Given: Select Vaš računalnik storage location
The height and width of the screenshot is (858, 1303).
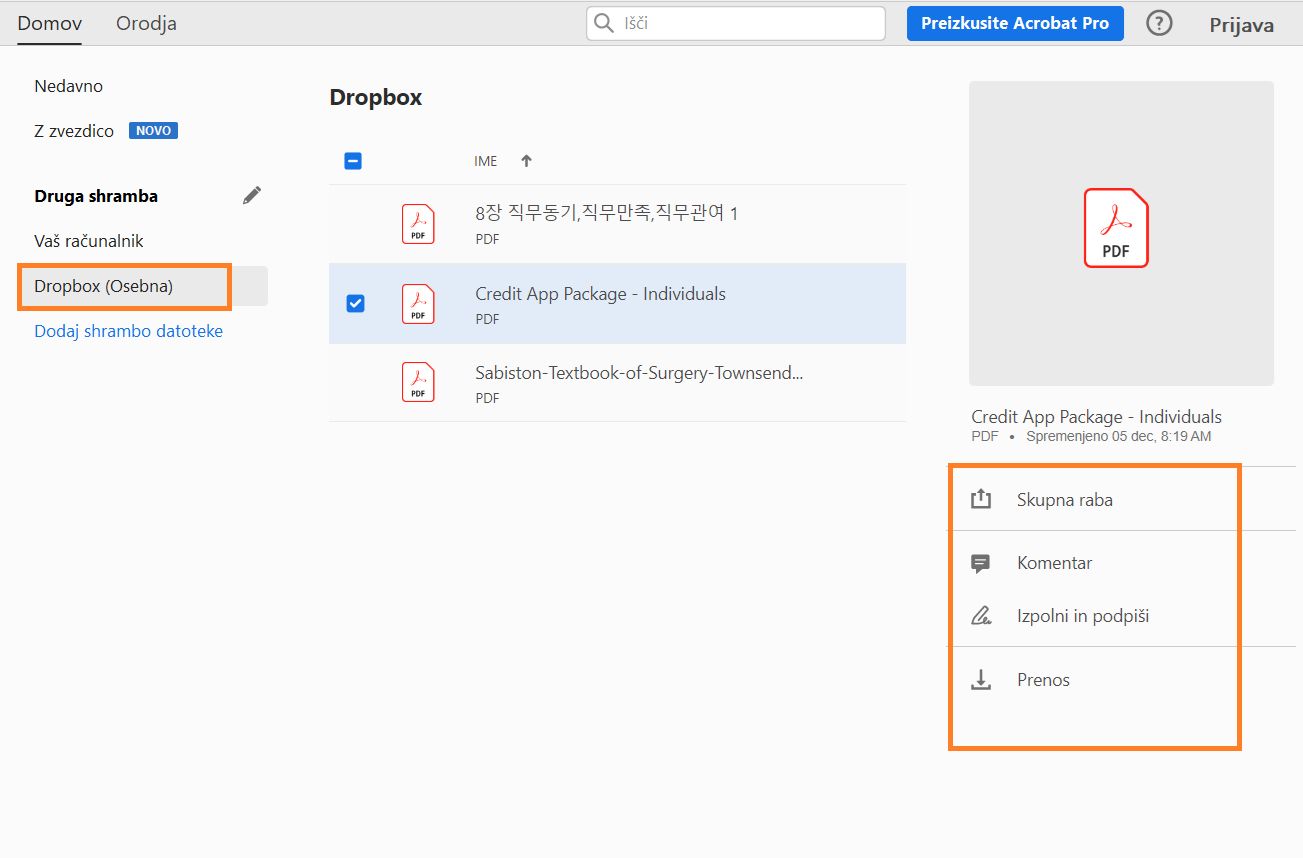Looking at the screenshot, I should pyautogui.click(x=89, y=240).
